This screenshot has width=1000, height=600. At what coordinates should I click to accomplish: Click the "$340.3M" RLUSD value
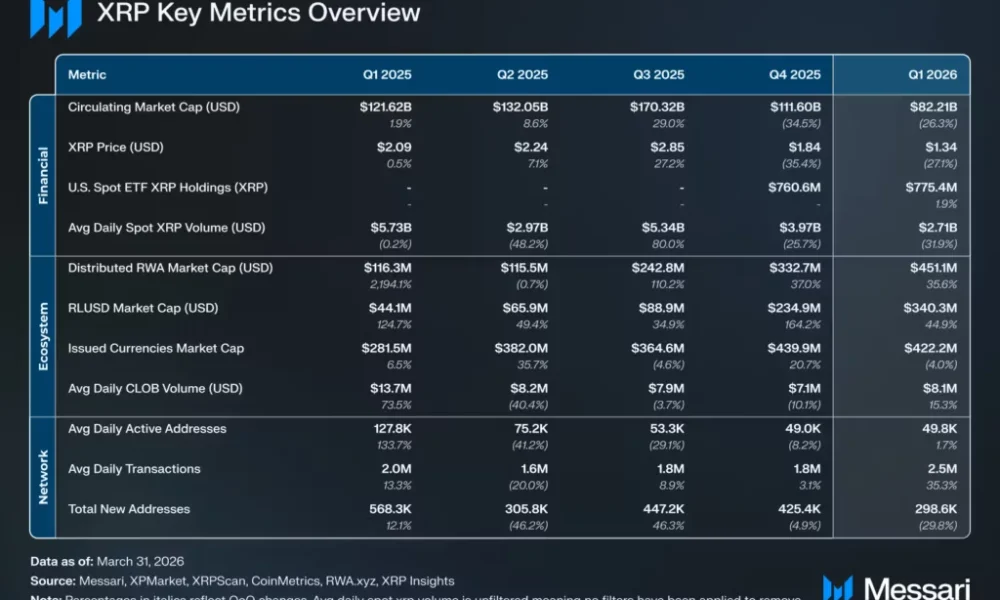(x=930, y=308)
